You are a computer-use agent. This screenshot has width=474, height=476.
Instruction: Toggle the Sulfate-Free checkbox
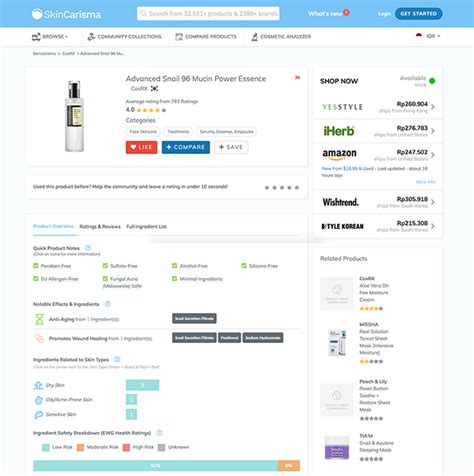click(x=105, y=266)
